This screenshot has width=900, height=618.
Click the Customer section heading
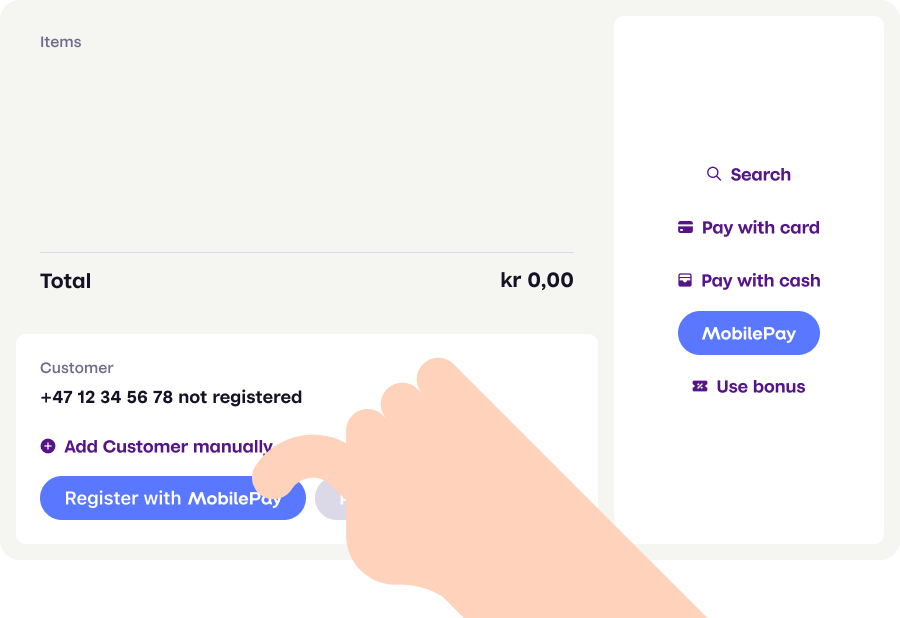tap(77, 368)
